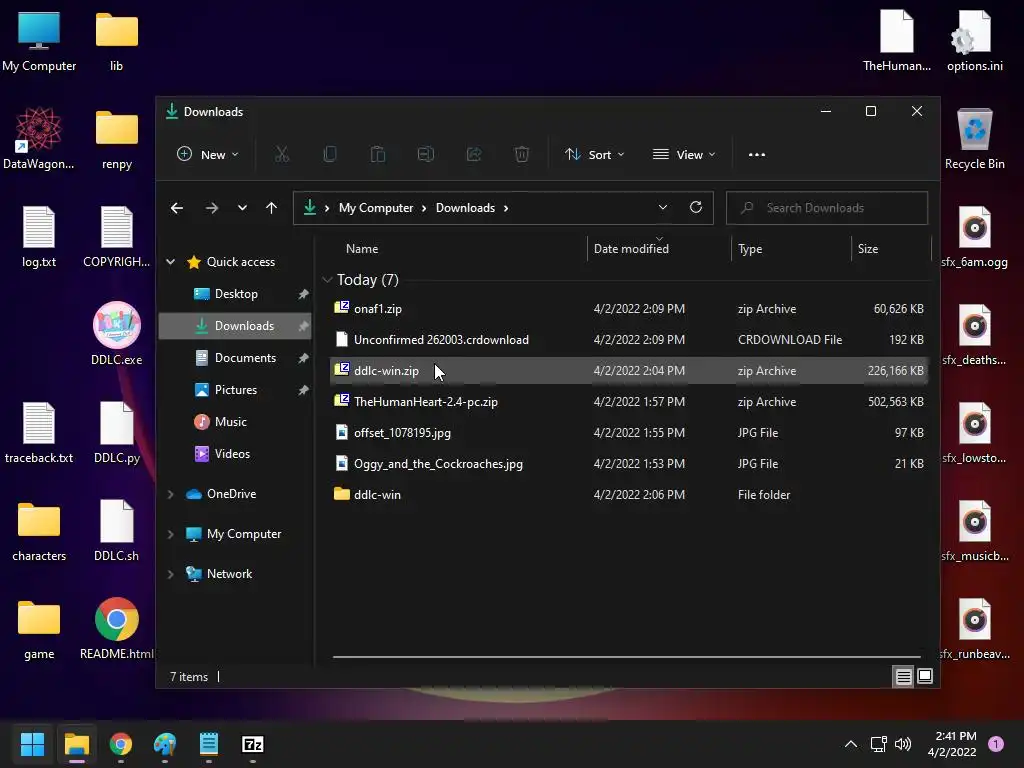Image resolution: width=1024 pixels, height=768 pixels.
Task: Go back with the left arrow
Action: coord(177,208)
